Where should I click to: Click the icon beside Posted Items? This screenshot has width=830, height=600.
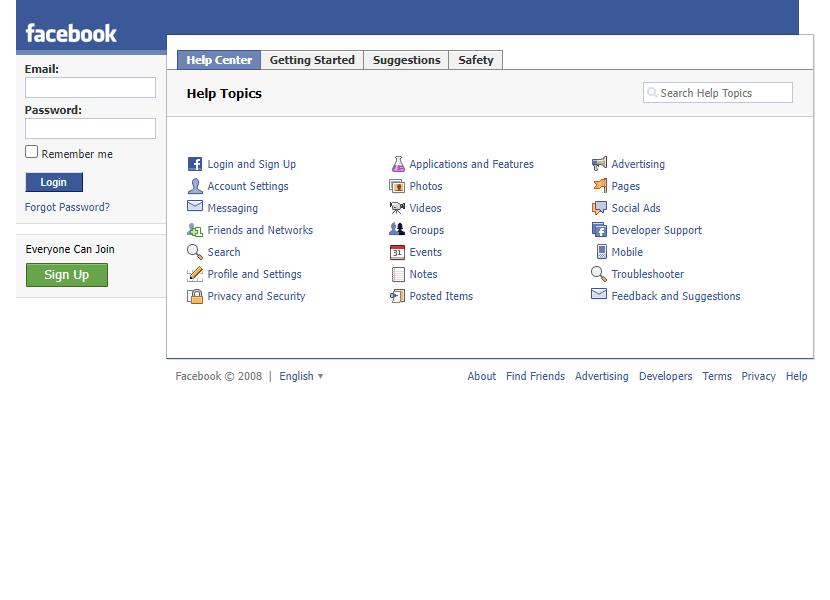[397, 295]
